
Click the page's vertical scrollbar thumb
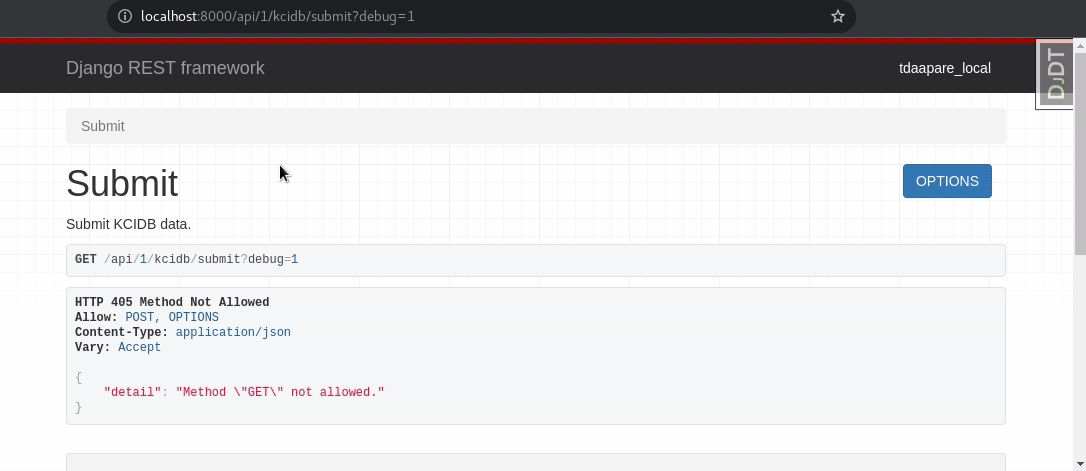[x=1079, y=150]
